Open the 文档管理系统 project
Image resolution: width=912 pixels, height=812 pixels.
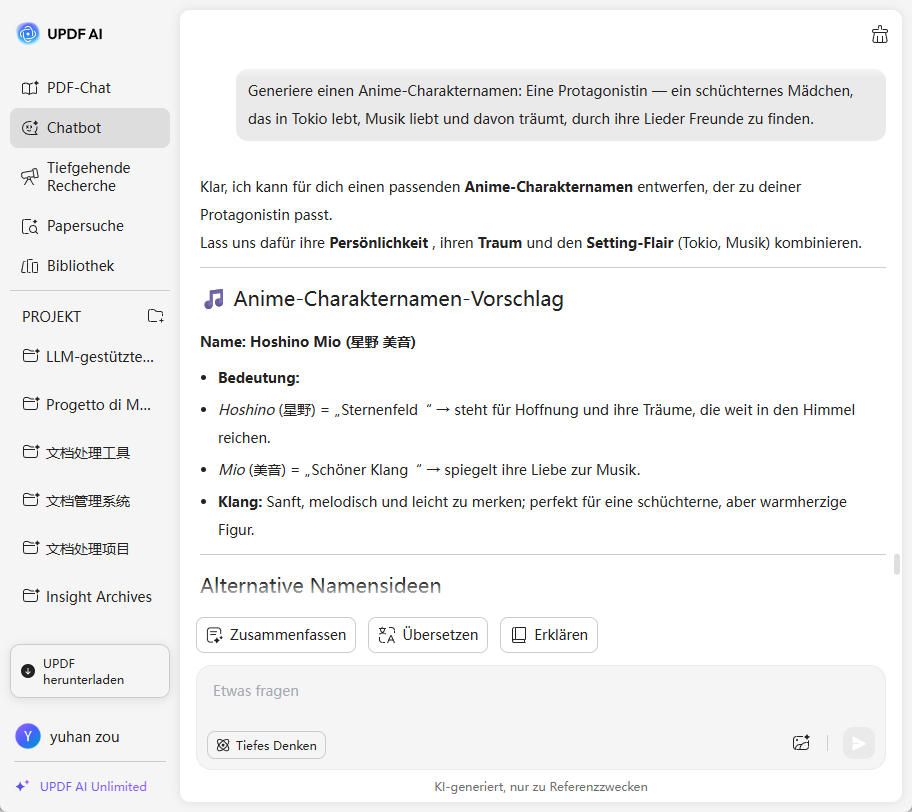(90, 500)
